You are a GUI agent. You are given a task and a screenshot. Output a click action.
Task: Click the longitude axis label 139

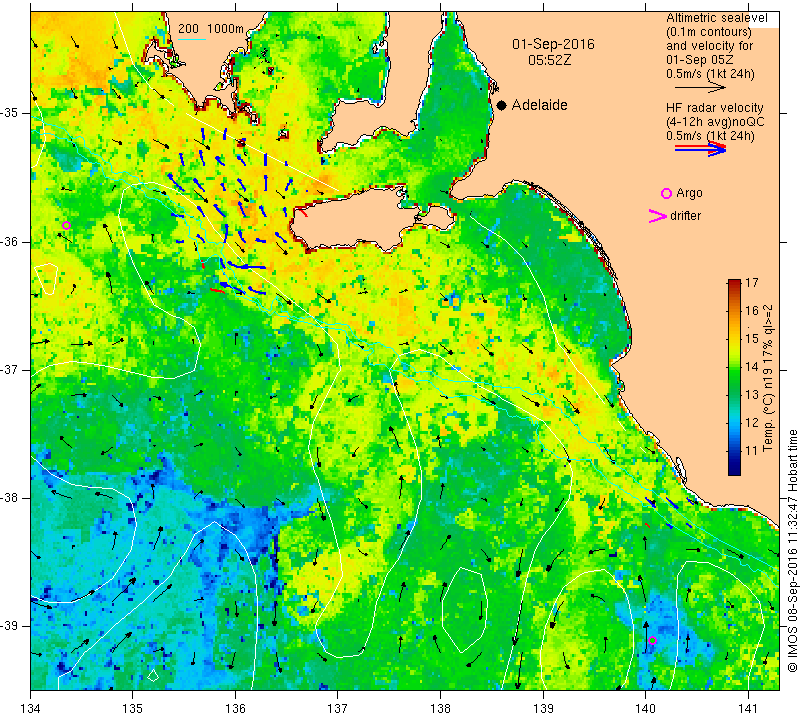[x=543, y=708]
